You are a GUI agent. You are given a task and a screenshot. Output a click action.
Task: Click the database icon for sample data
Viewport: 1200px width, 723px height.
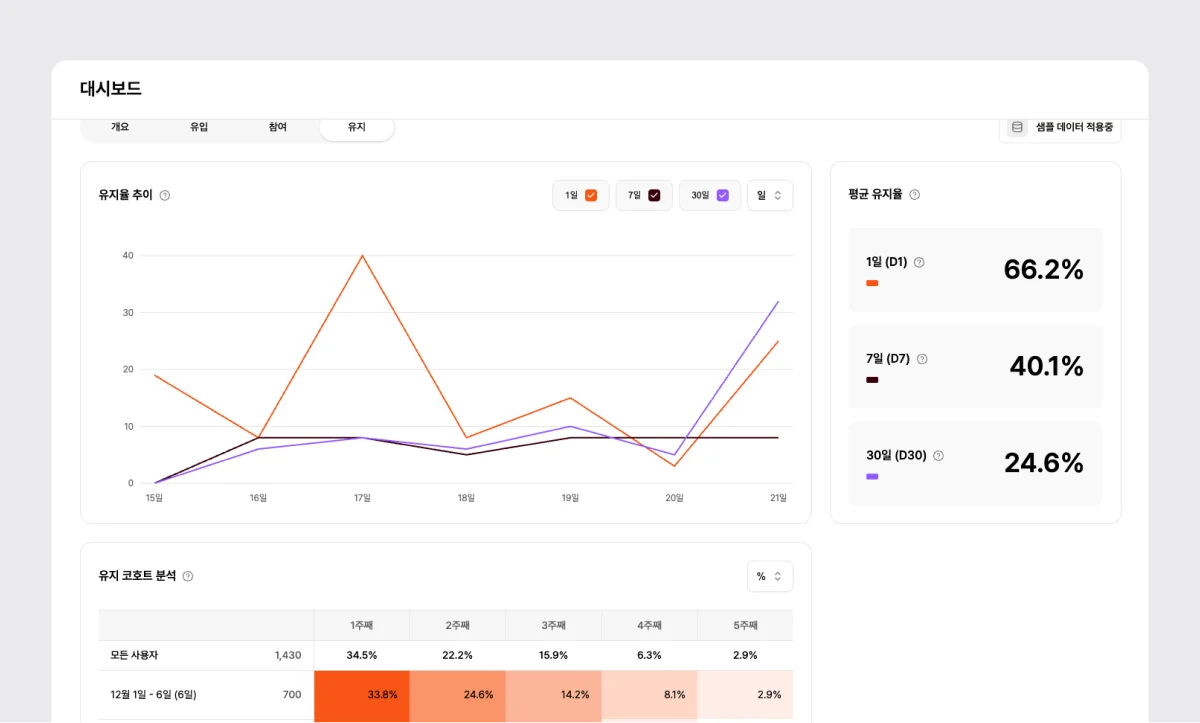pyautogui.click(x=1017, y=127)
